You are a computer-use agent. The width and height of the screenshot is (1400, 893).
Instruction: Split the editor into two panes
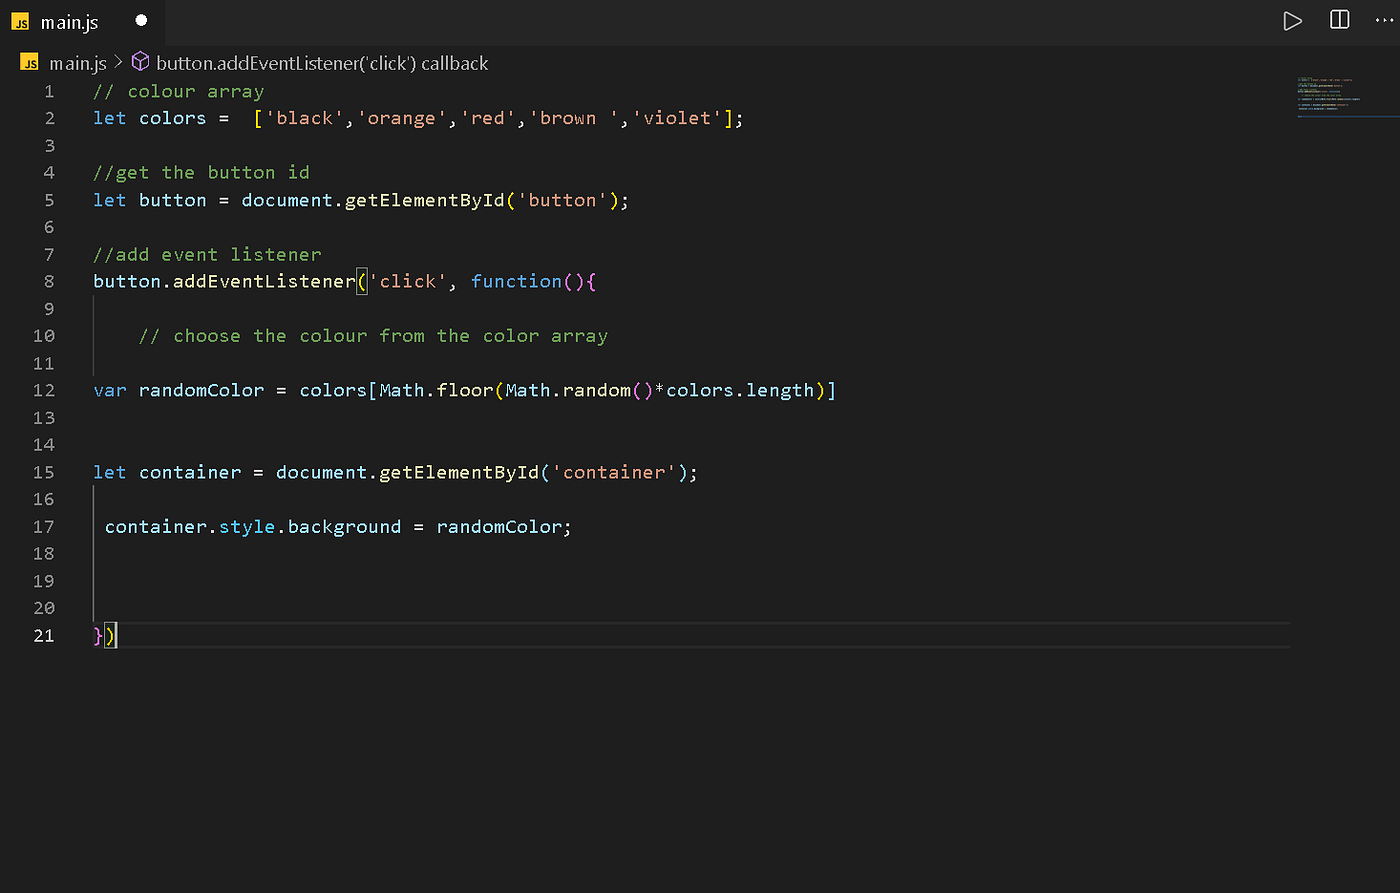click(x=1339, y=21)
